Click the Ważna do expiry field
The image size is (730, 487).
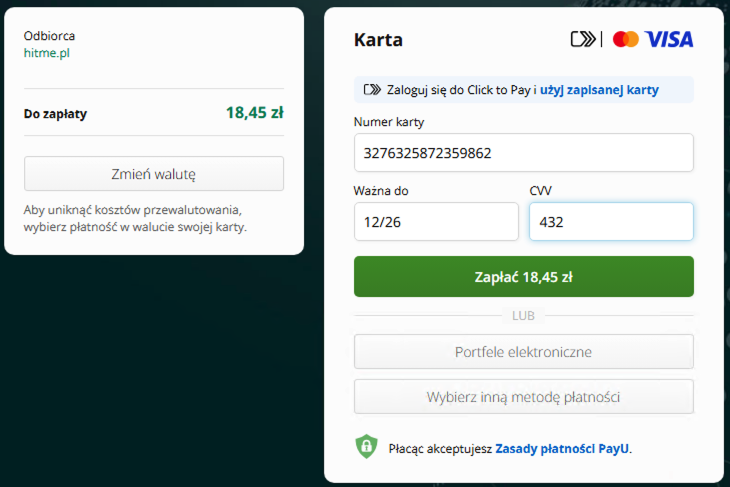(436, 222)
